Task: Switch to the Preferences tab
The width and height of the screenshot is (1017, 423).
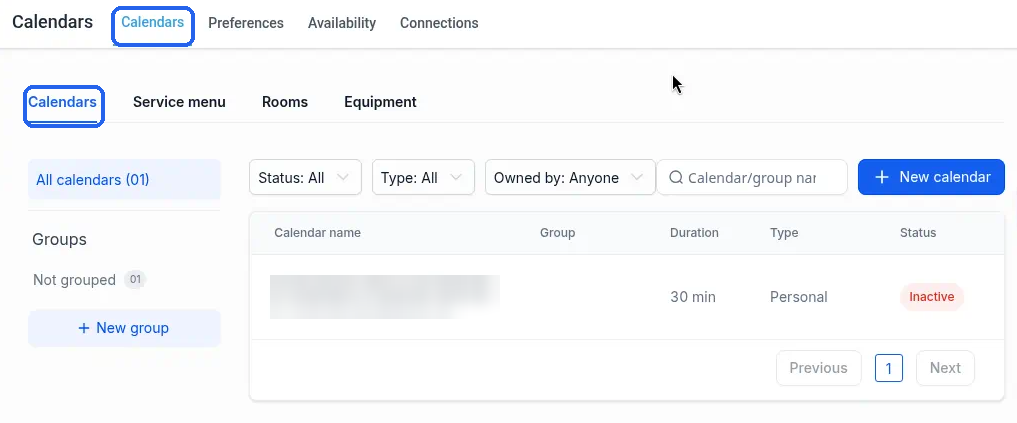Action: click(246, 23)
